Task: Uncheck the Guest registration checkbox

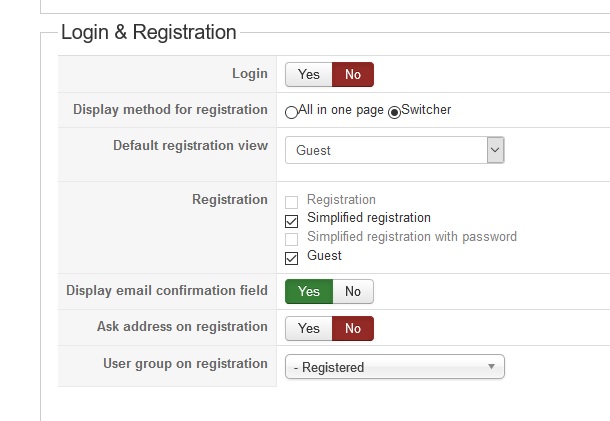Action: [x=292, y=258]
